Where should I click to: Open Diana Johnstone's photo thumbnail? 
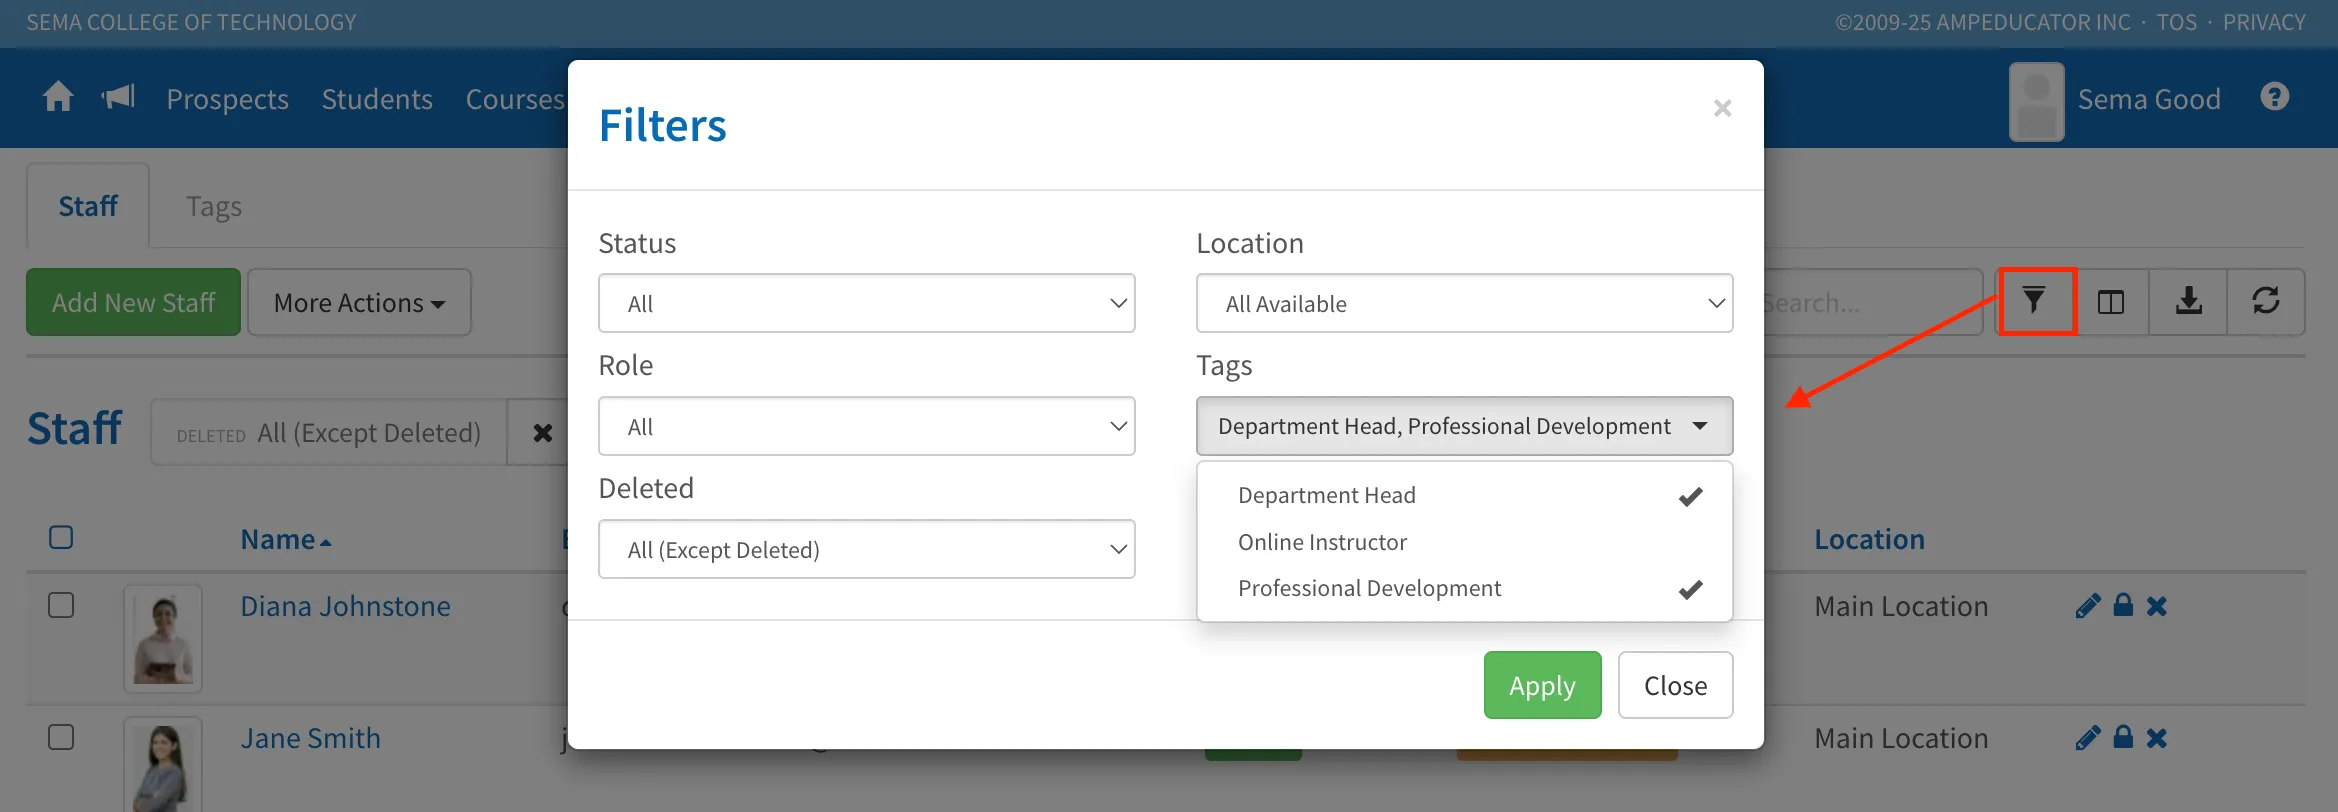pos(163,639)
